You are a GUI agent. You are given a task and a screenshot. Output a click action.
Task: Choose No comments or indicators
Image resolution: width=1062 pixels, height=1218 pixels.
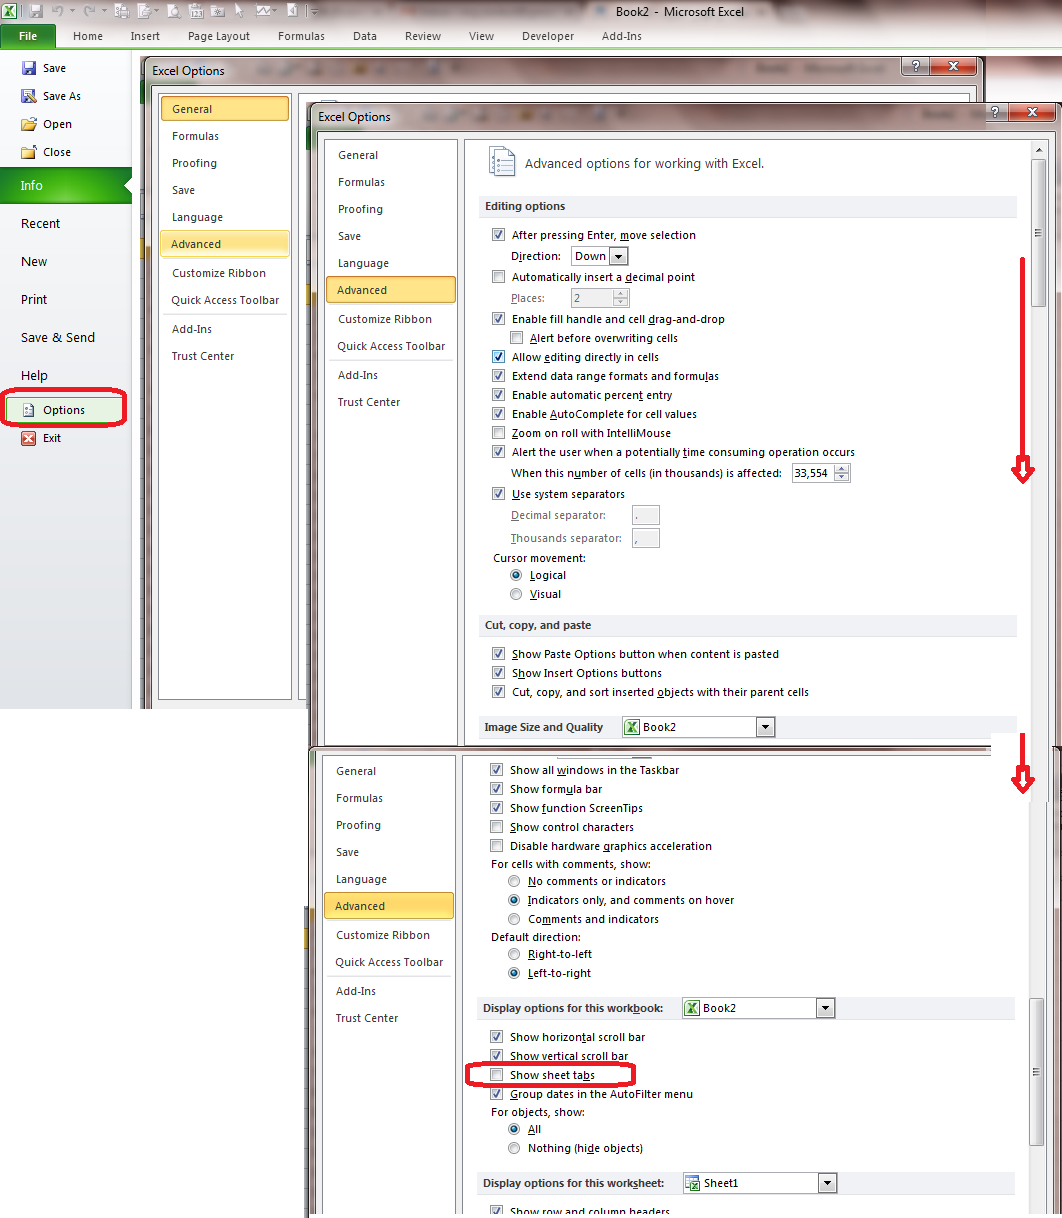tap(514, 881)
